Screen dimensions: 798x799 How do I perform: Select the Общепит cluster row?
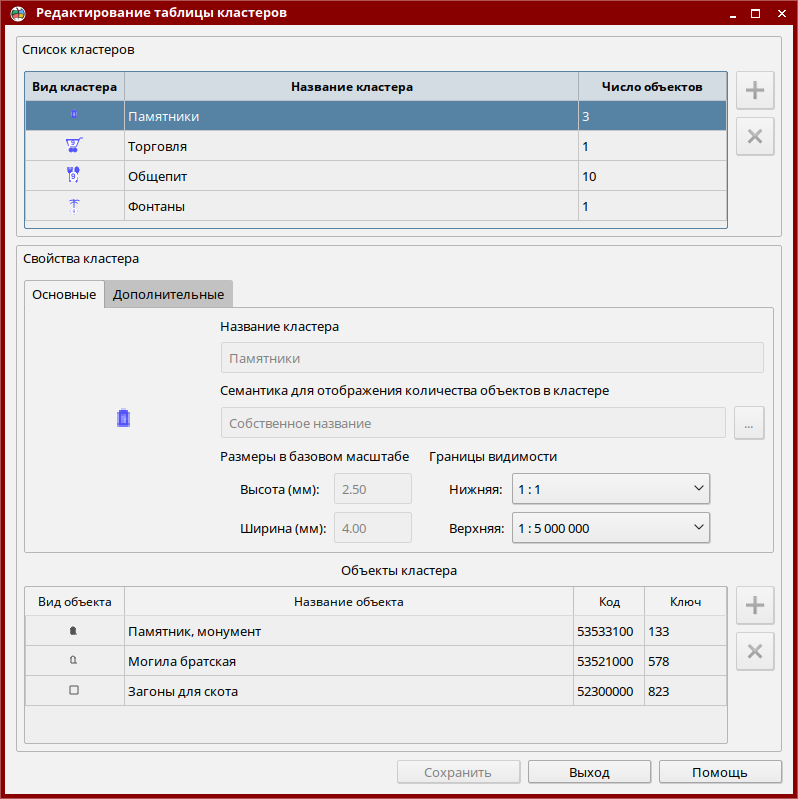tap(376, 176)
